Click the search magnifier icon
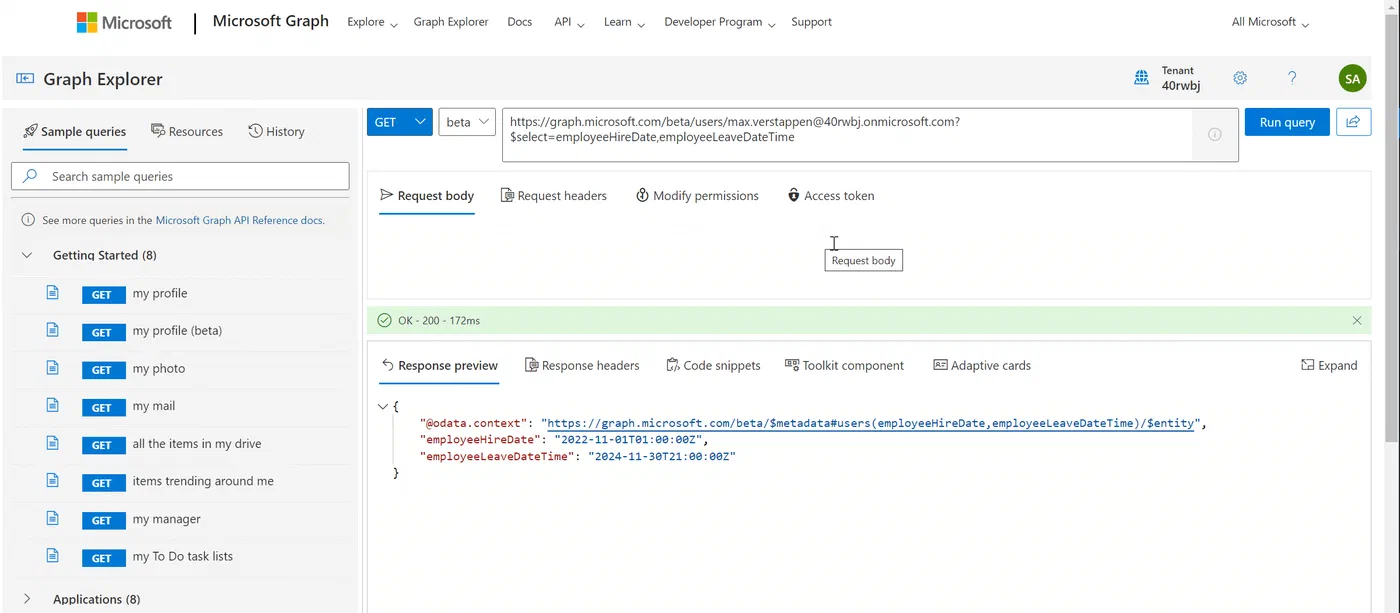The image size is (1400, 613). pyautogui.click(x=31, y=176)
